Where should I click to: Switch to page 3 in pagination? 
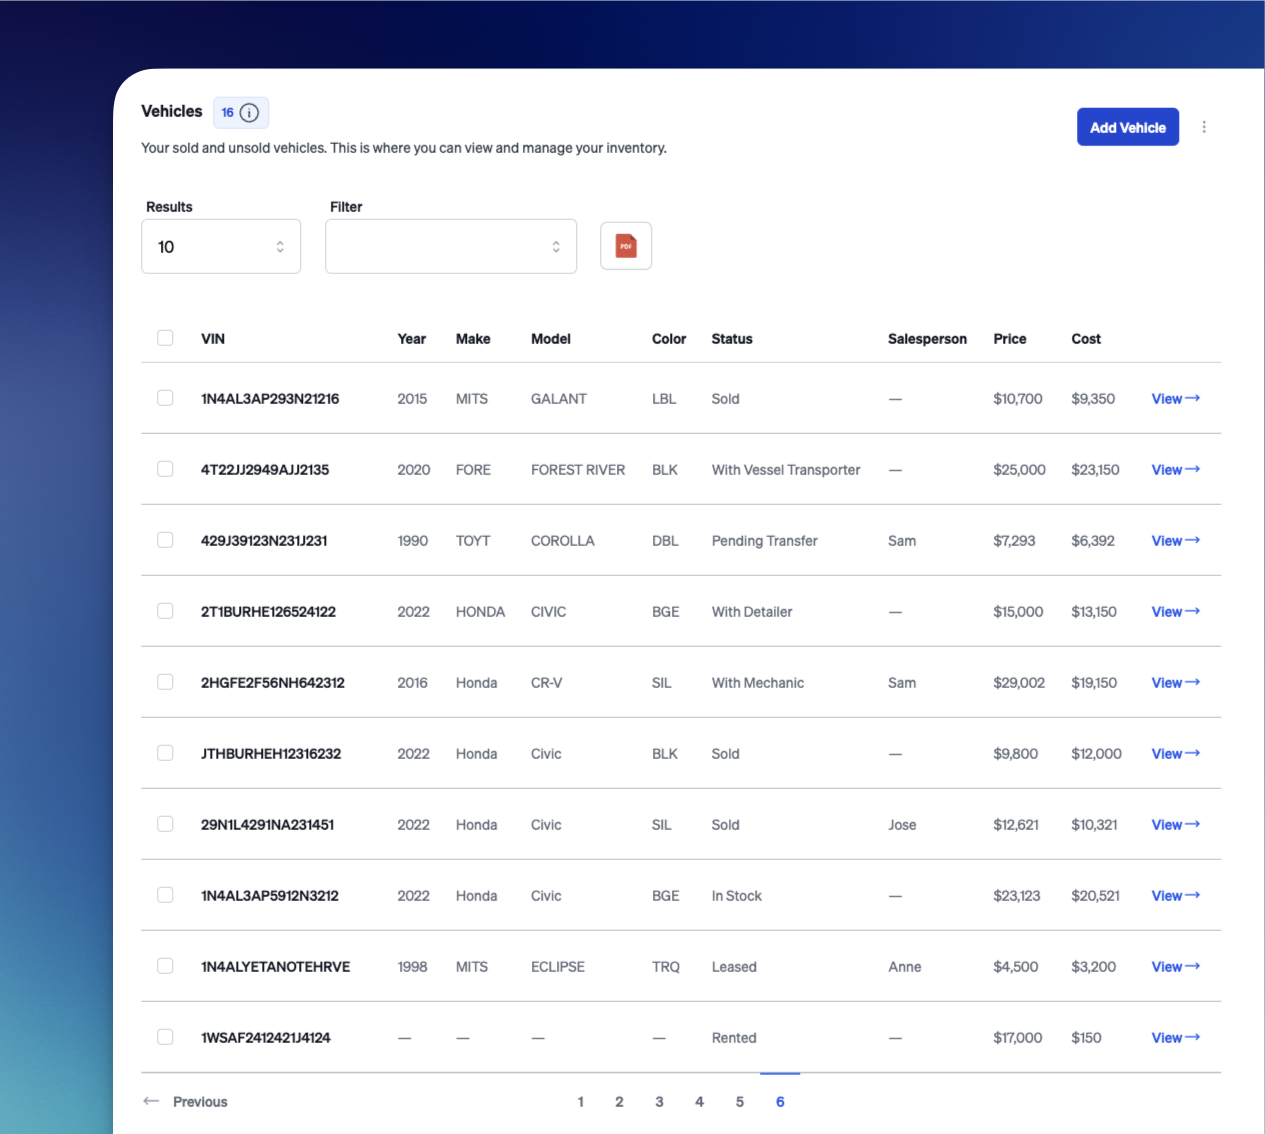coord(659,1102)
